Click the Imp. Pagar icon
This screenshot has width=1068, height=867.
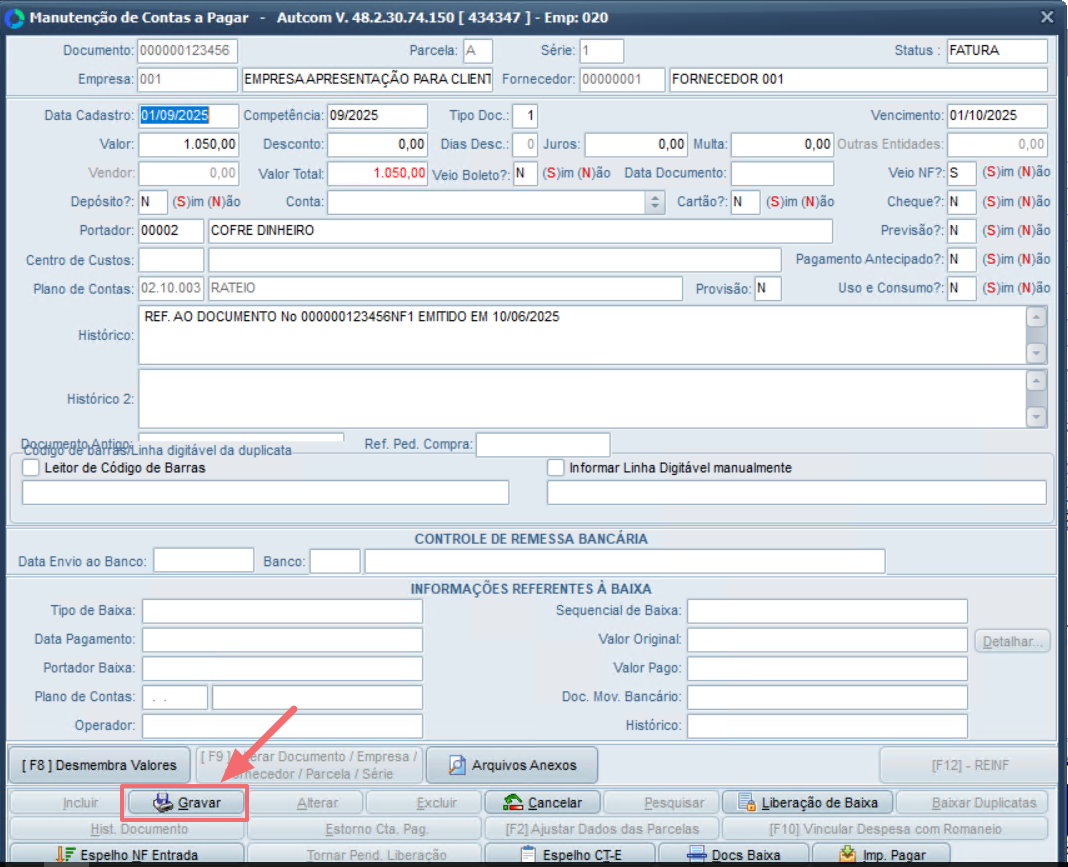[x=847, y=854]
